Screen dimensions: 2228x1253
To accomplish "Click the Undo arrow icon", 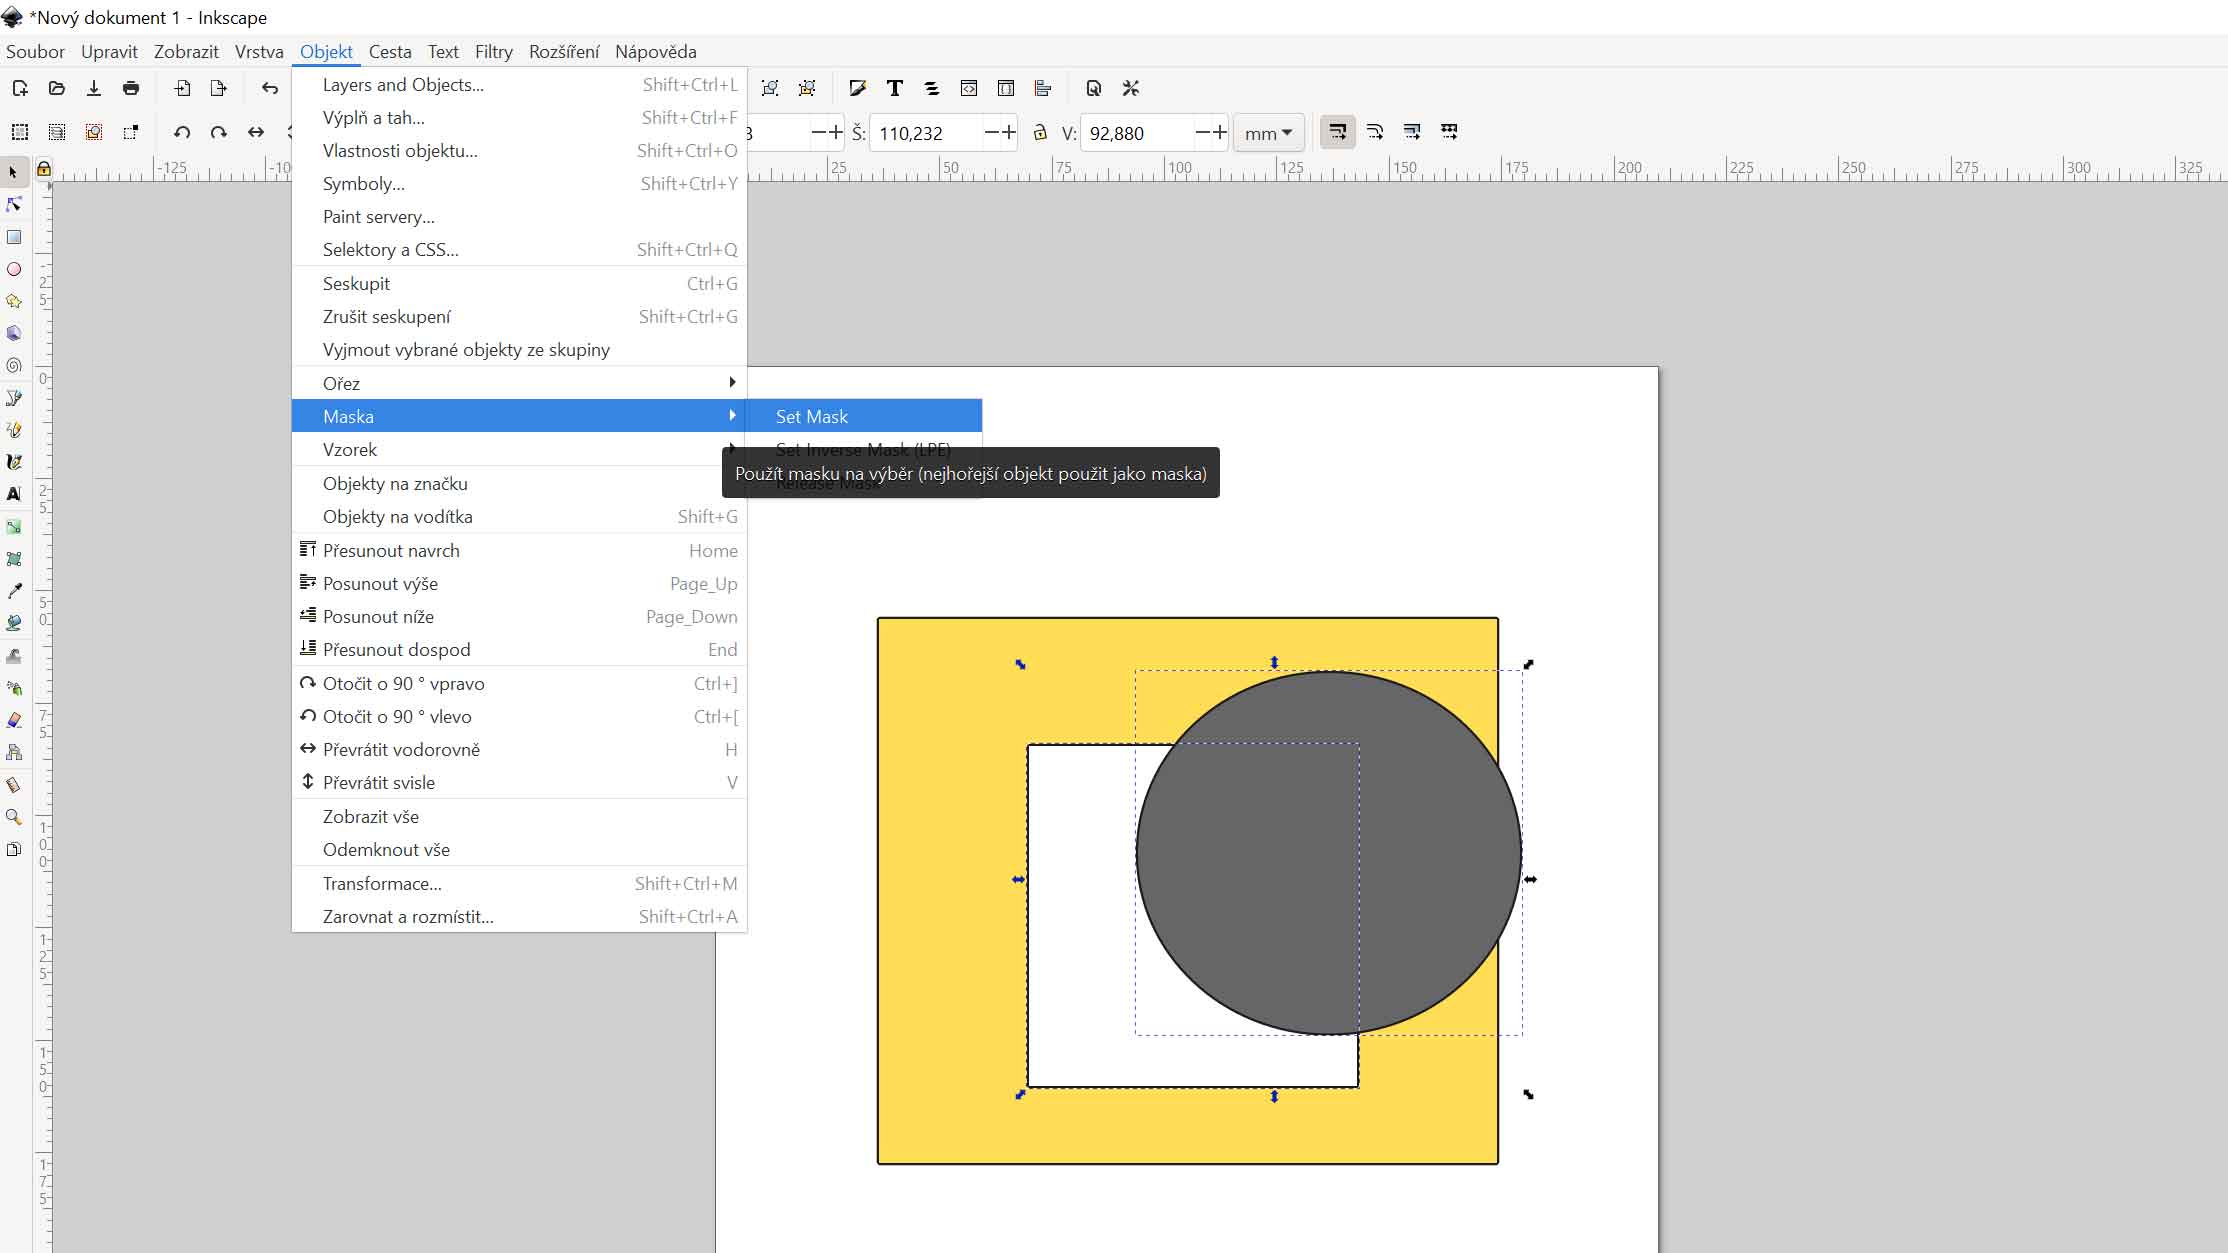I will pyautogui.click(x=269, y=88).
